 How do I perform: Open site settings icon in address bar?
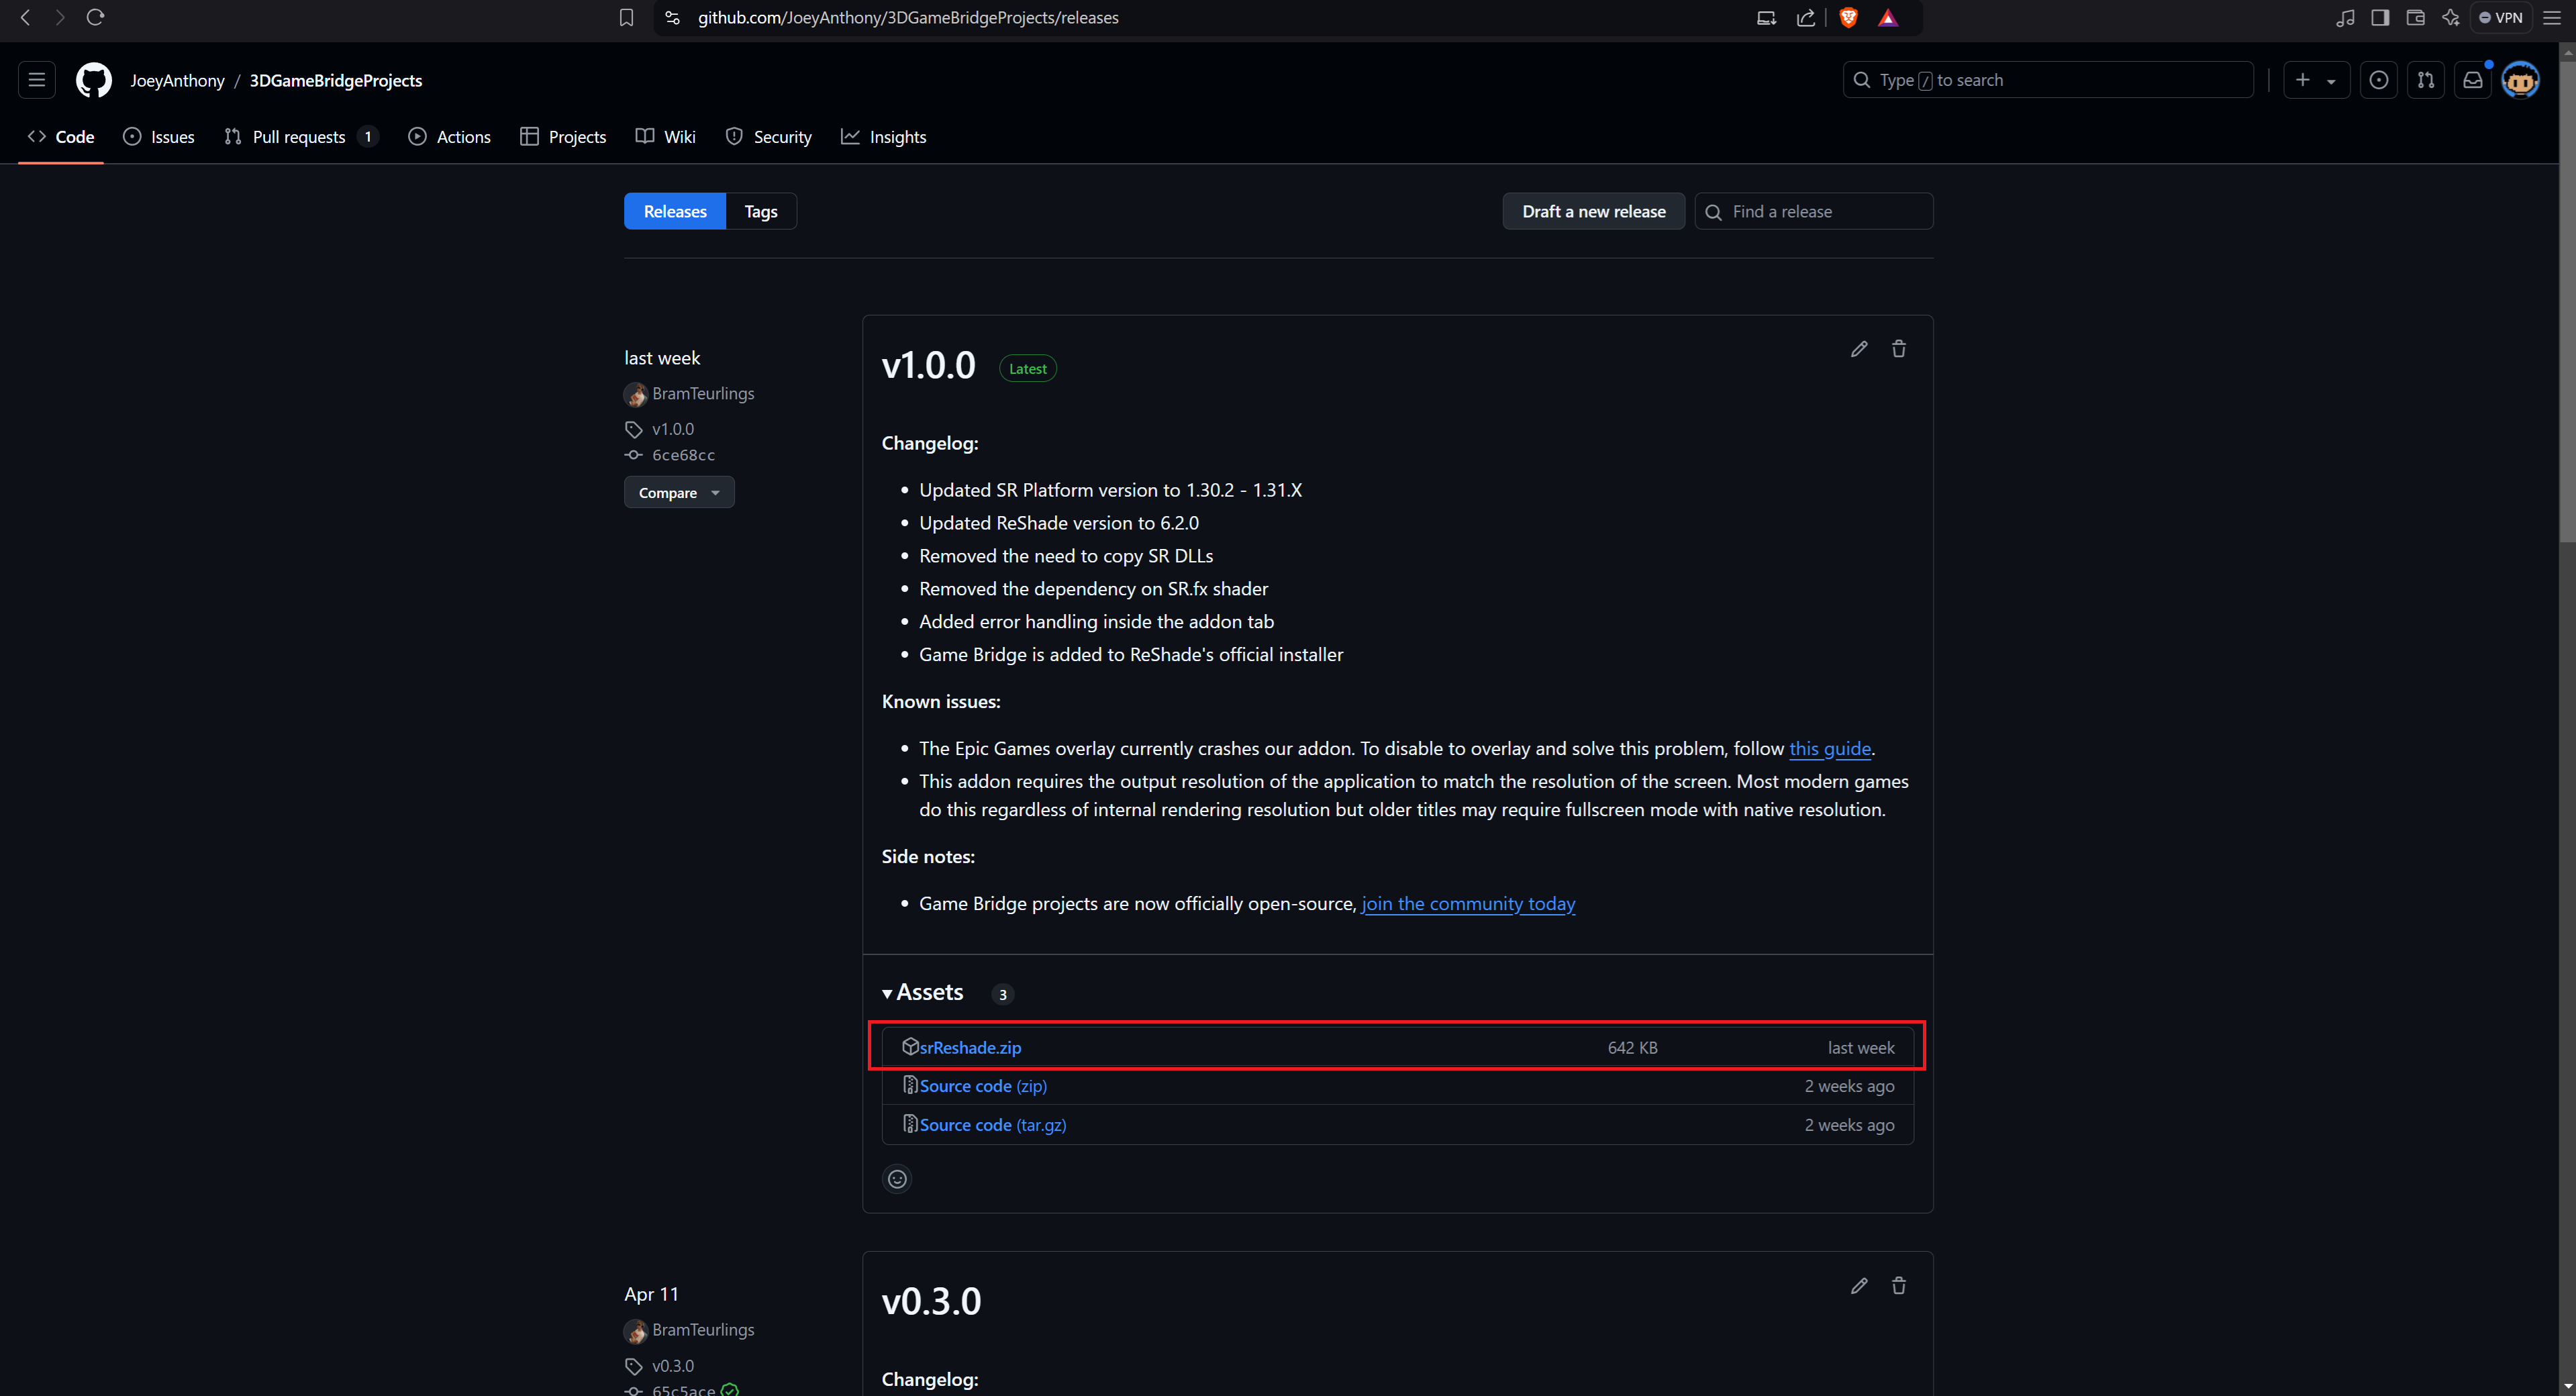tap(672, 17)
